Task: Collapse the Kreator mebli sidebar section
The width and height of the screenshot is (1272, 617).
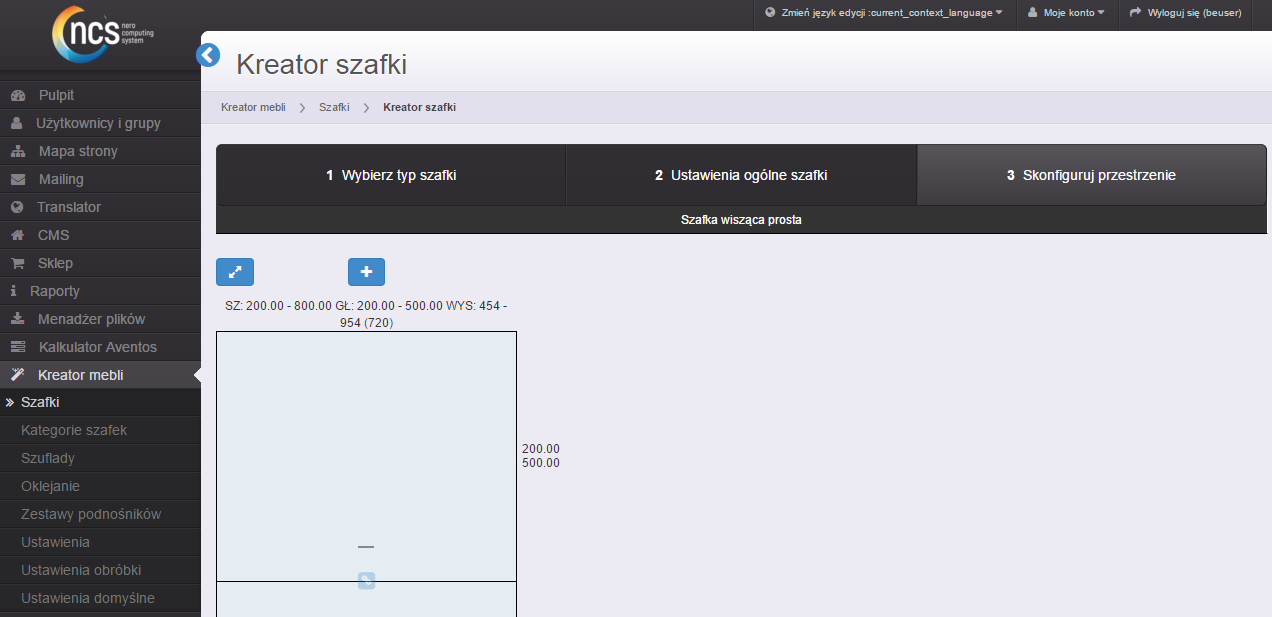Action: pyautogui.click(x=80, y=375)
